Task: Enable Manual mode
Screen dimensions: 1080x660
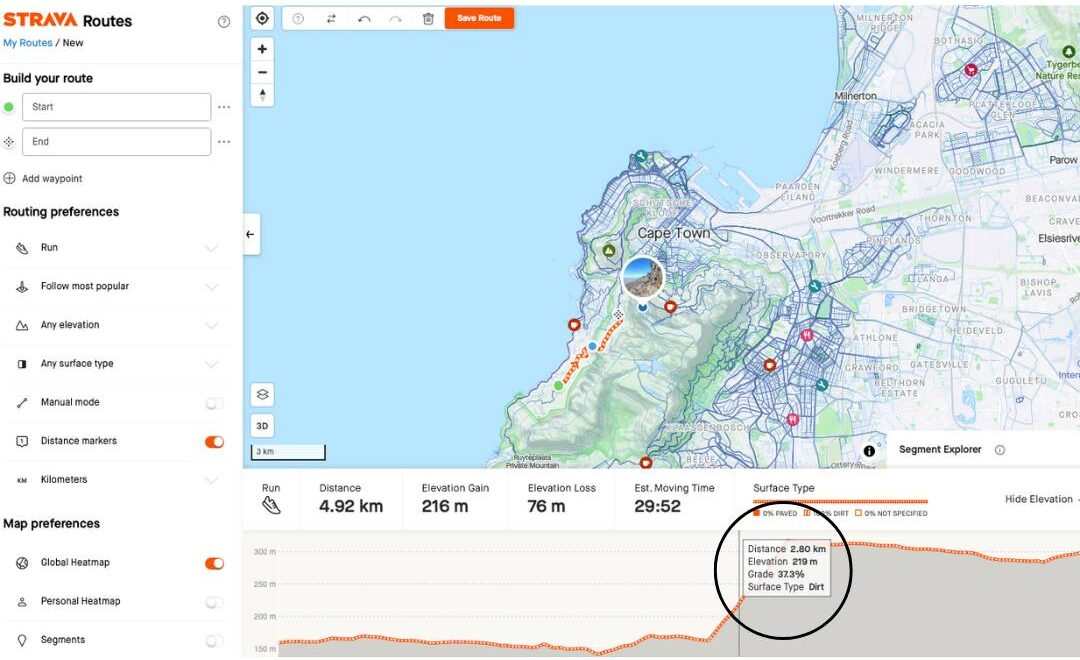Action: coord(214,403)
